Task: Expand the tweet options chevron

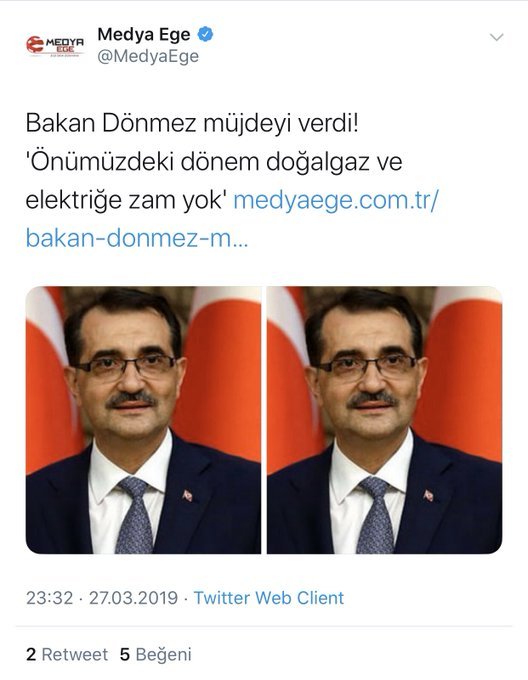Action: pyautogui.click(x=496, y=37)
